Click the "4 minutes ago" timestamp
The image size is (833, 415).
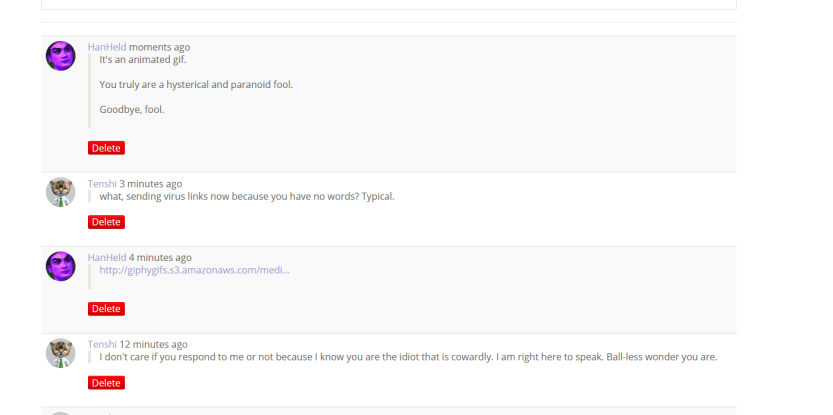click(x=160, y=258)
